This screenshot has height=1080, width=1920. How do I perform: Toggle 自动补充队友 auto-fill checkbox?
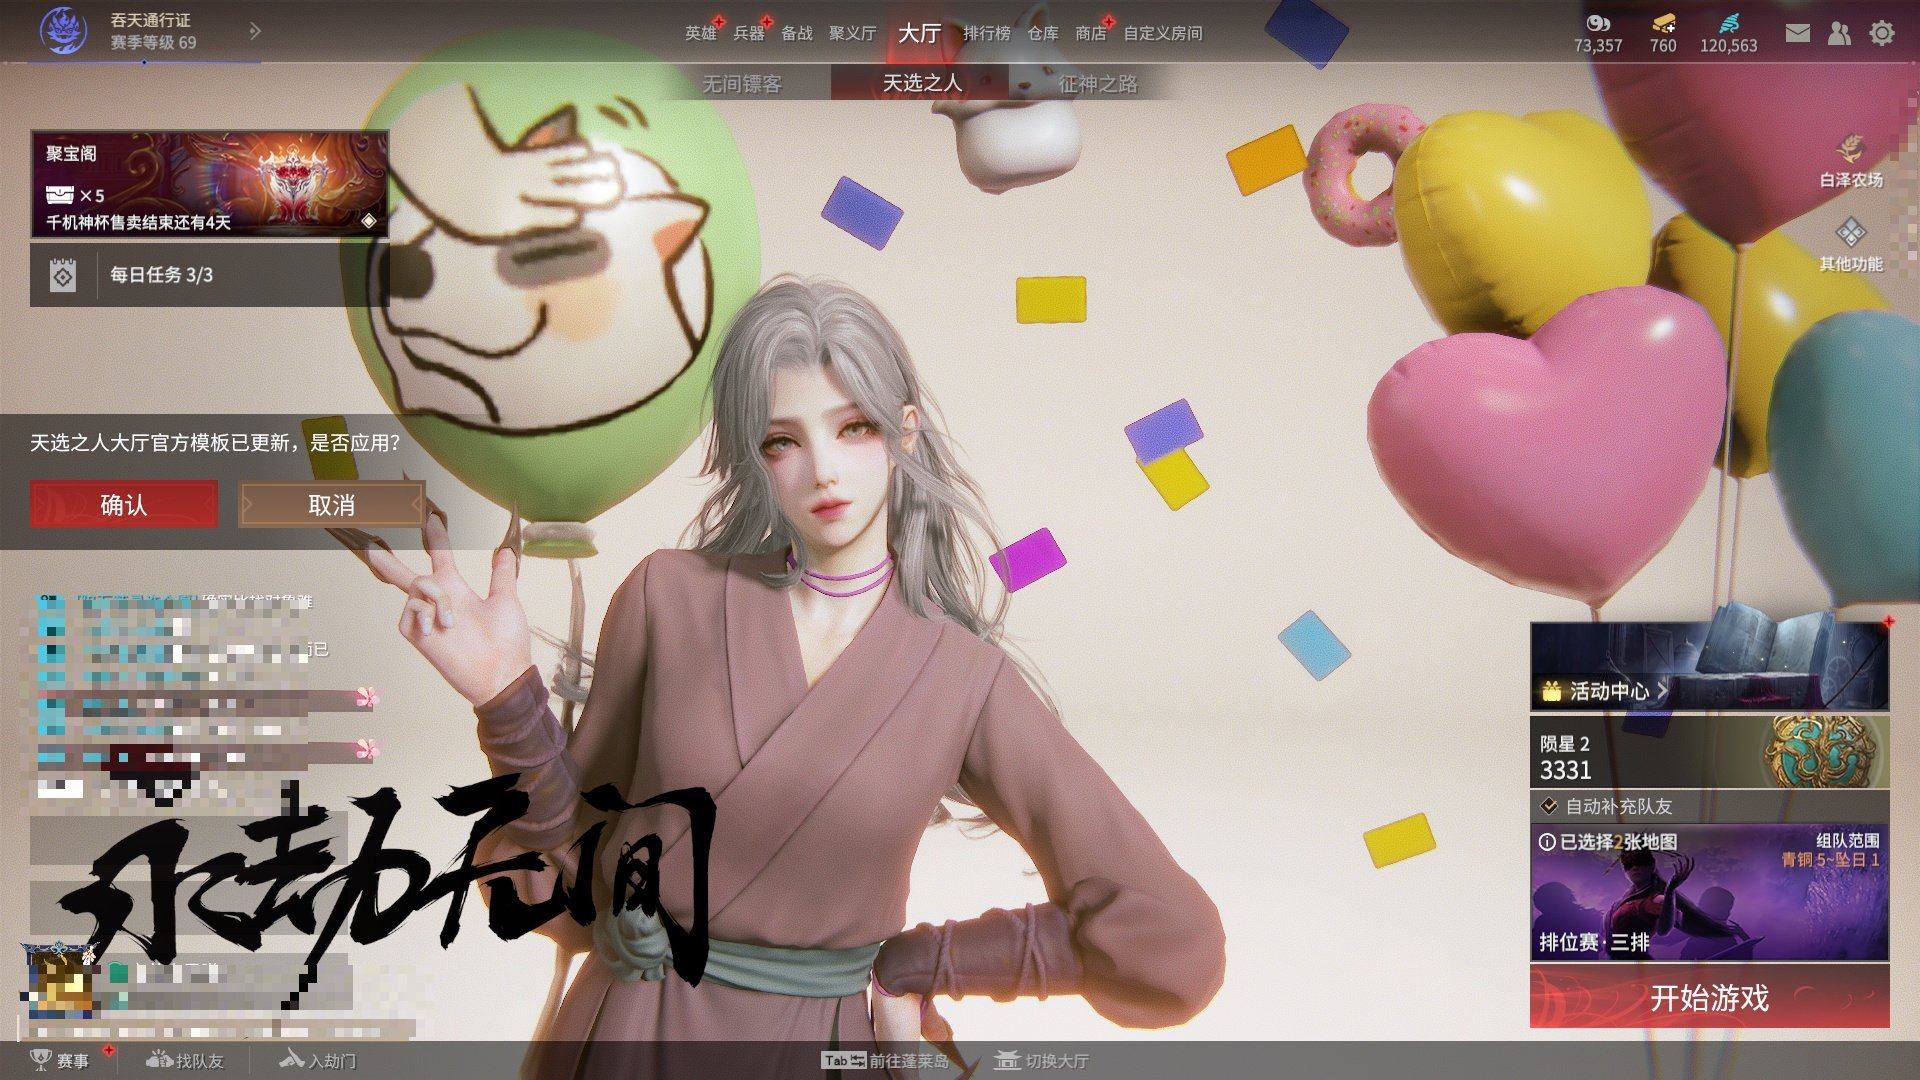1549,805
